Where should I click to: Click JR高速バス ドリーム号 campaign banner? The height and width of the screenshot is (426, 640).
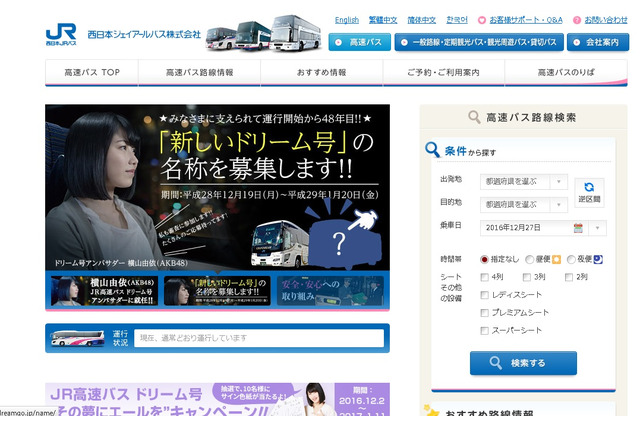coord(217,399)
